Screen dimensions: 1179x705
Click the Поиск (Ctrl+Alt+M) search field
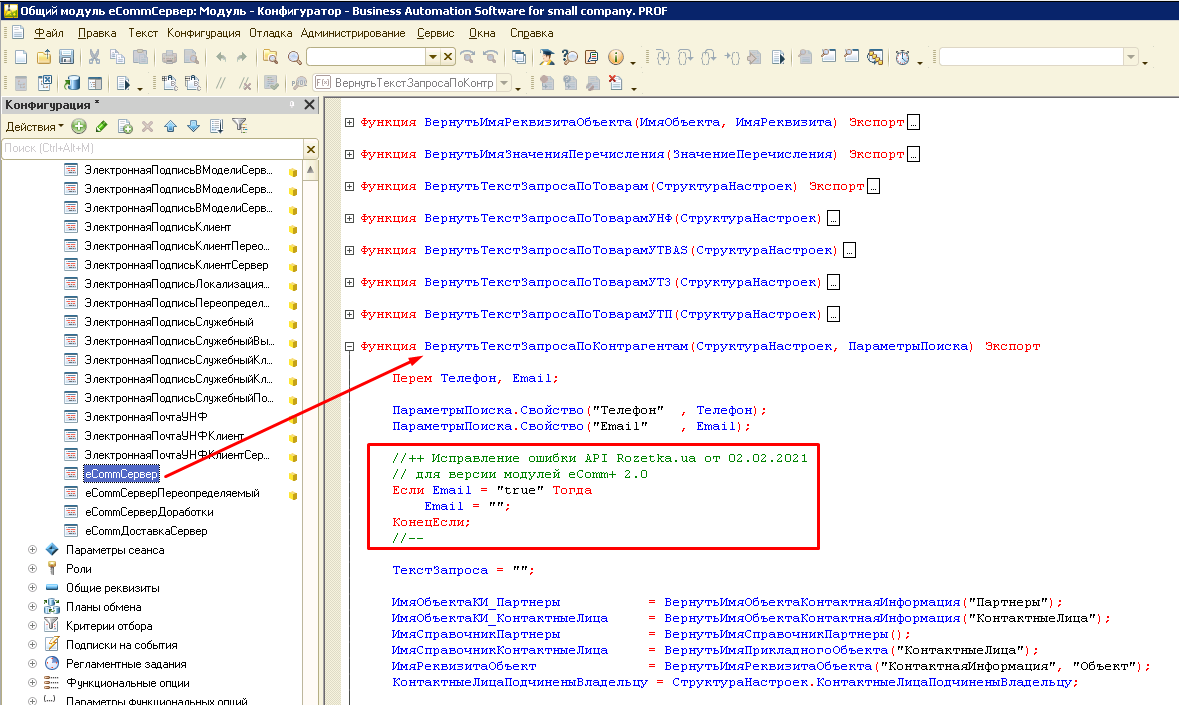click(150, 149)
